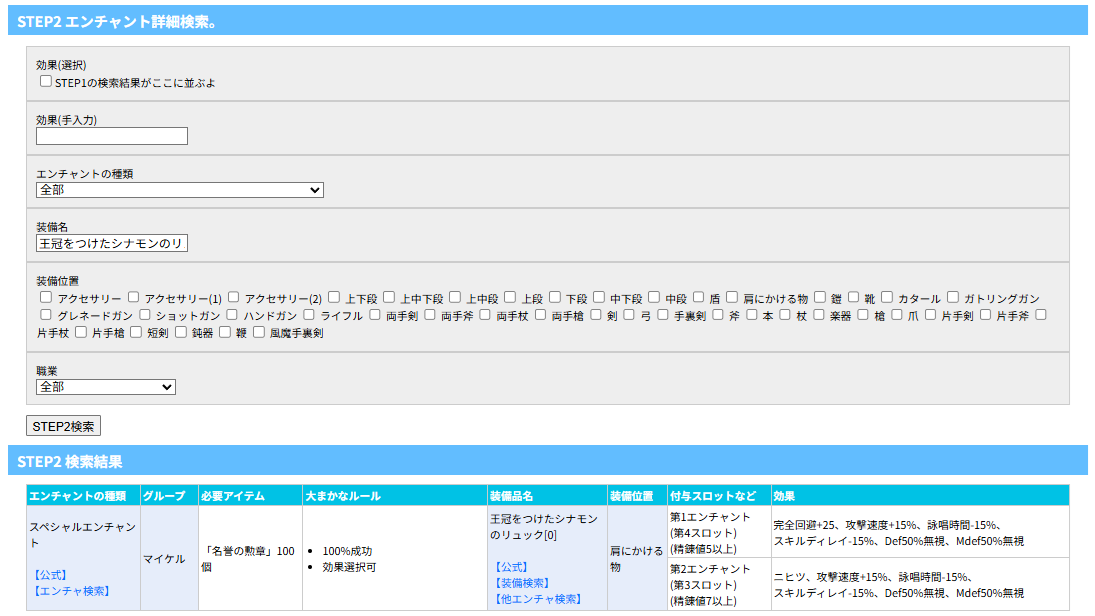Check the STEP1の検索結果がここに並ぶよ checkbox

[46, 82]
